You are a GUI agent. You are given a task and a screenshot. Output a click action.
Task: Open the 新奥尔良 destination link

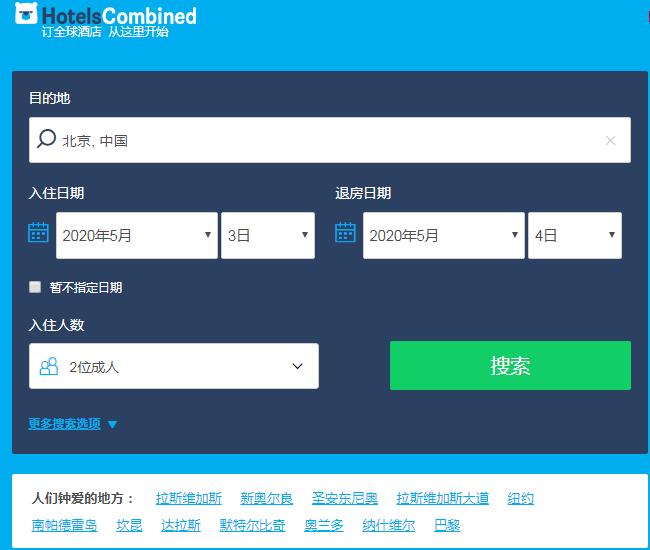click(x=266, y=499)
